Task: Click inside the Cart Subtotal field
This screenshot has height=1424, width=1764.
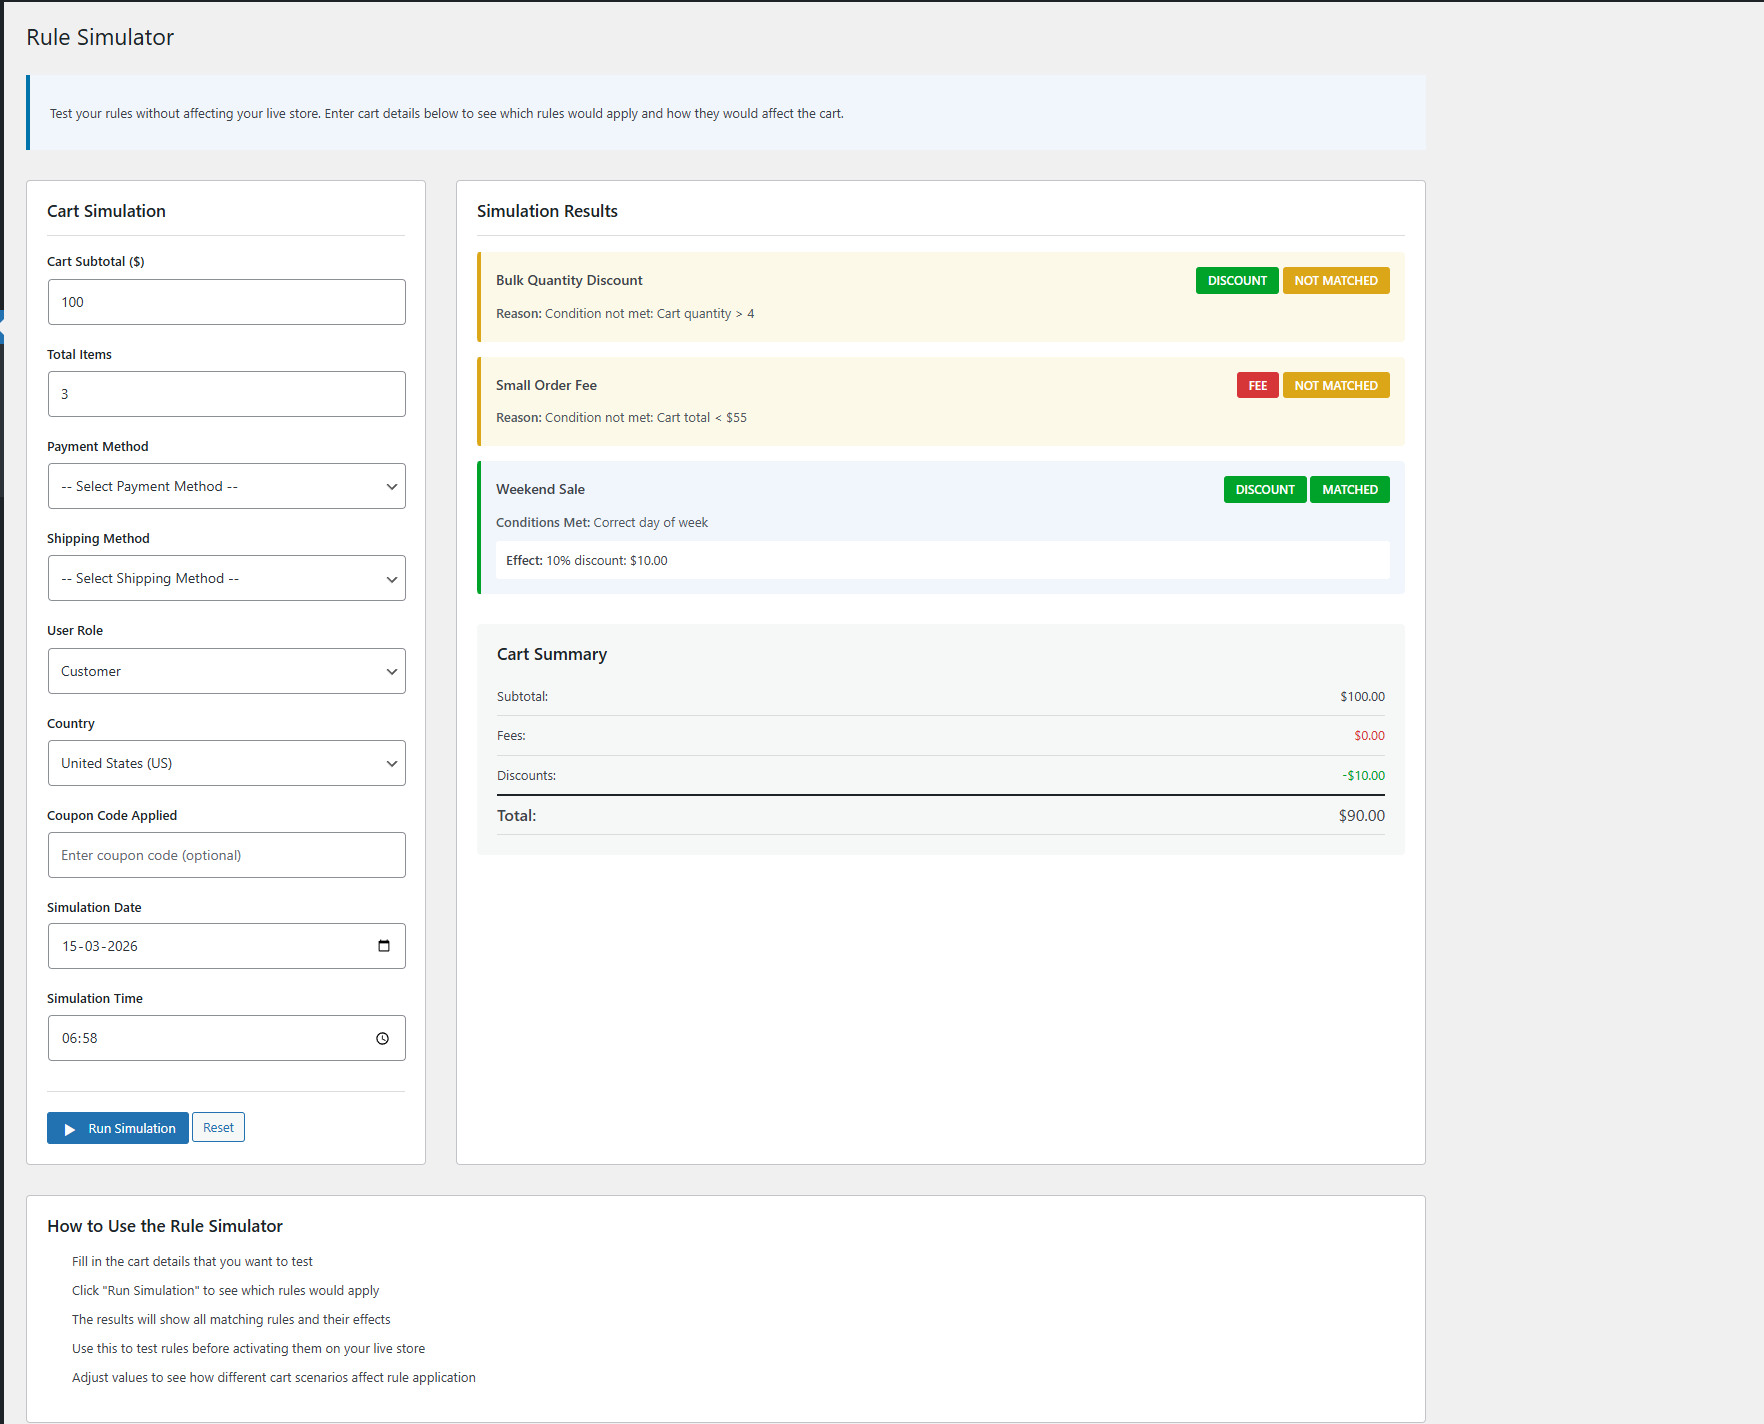Action: tap(226, 301)
